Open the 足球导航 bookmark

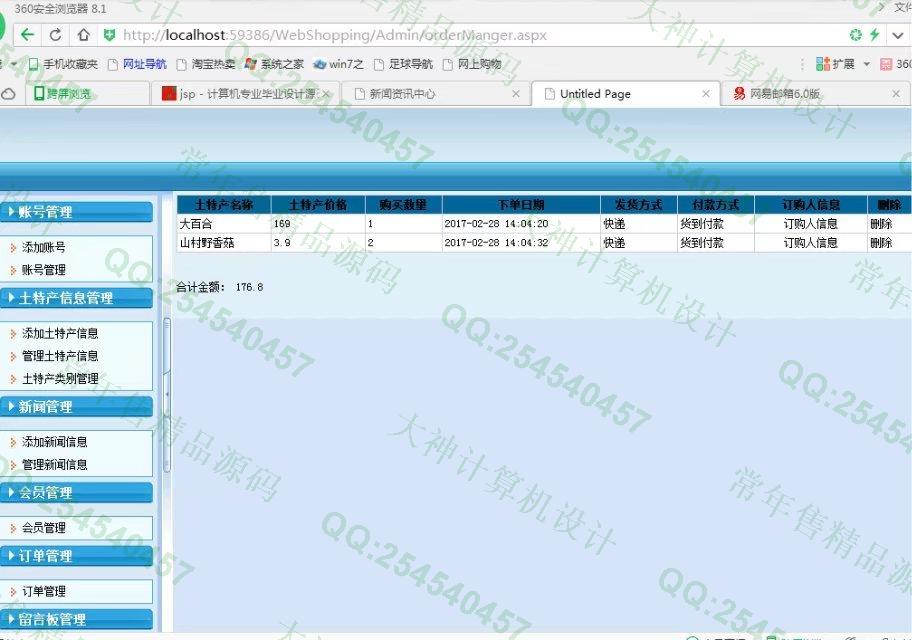403,64
